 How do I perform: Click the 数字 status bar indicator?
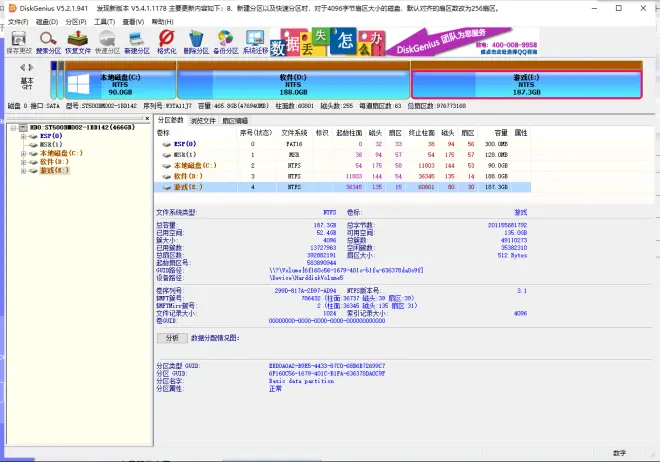pos(619,453)
